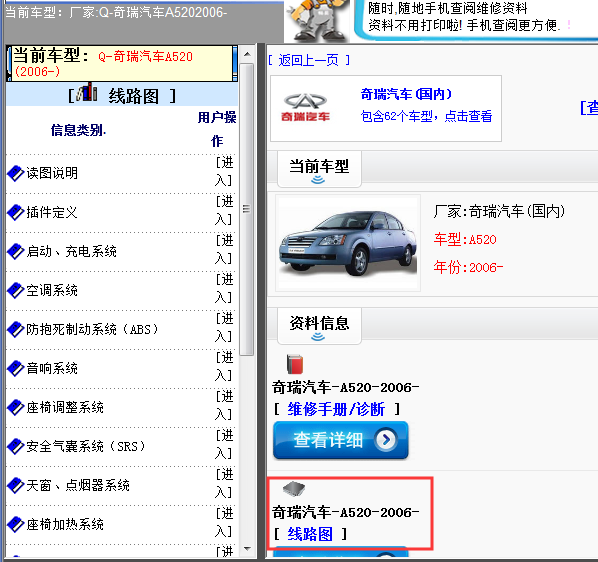Click the mechanic mascot image in banner

[x=318, y=21]
